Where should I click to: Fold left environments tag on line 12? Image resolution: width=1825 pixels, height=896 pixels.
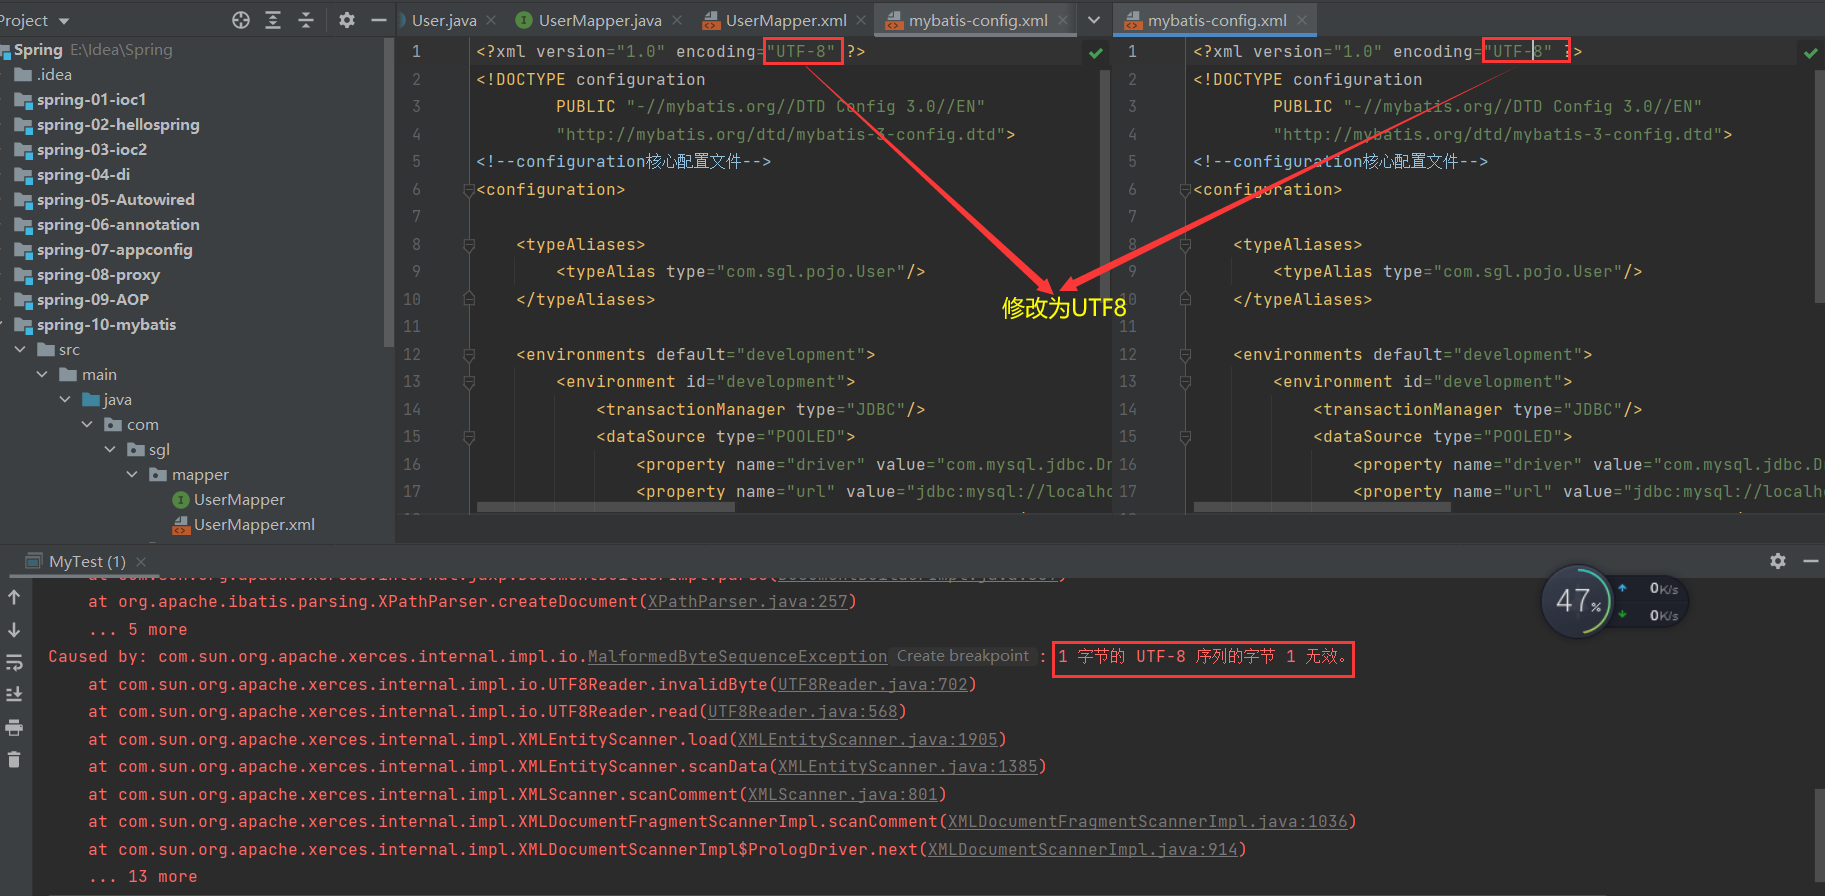coord(468,355)
